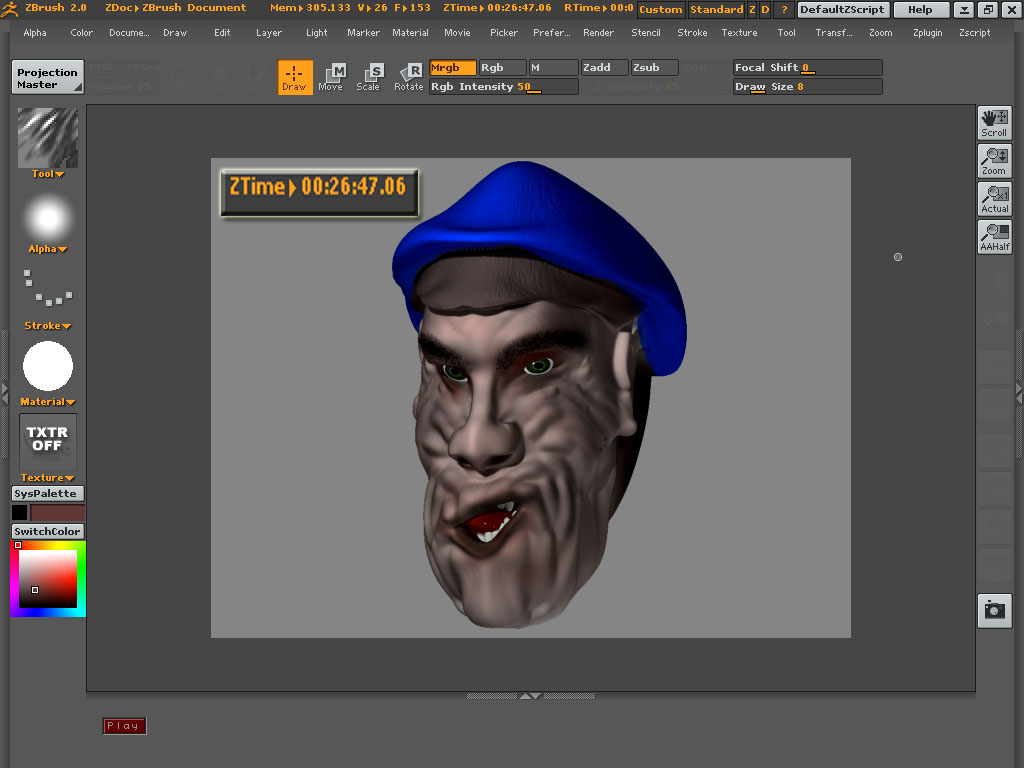The height and width of the screenshot is (768, 1024).
Task: Click the question mark help icon
Action: (784, 9)
